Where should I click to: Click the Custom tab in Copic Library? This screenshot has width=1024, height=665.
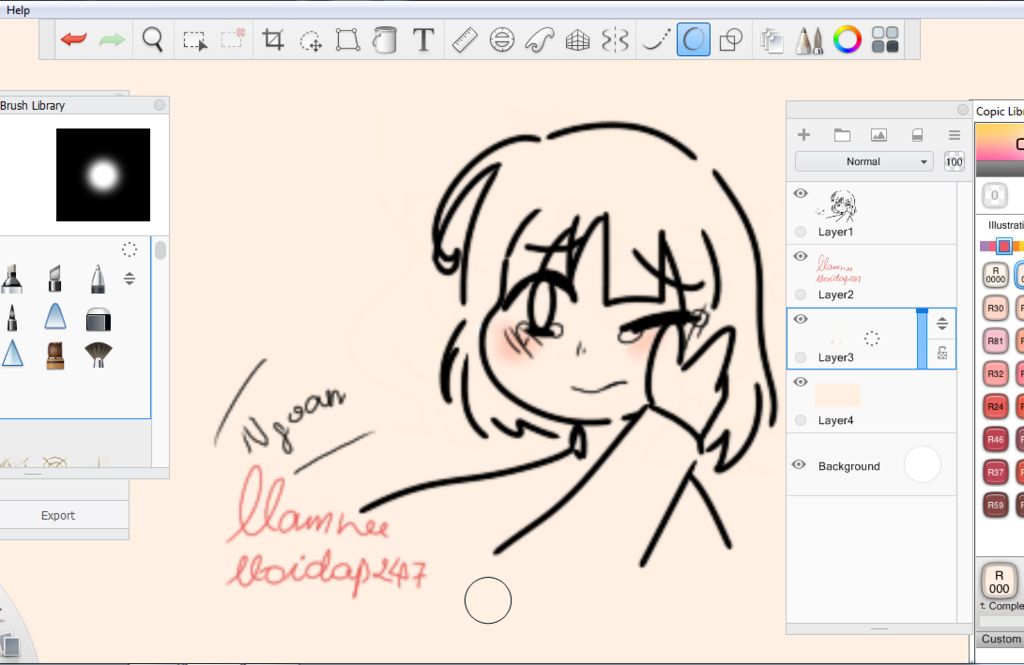pyautogui.click(x=1000, y=639)
